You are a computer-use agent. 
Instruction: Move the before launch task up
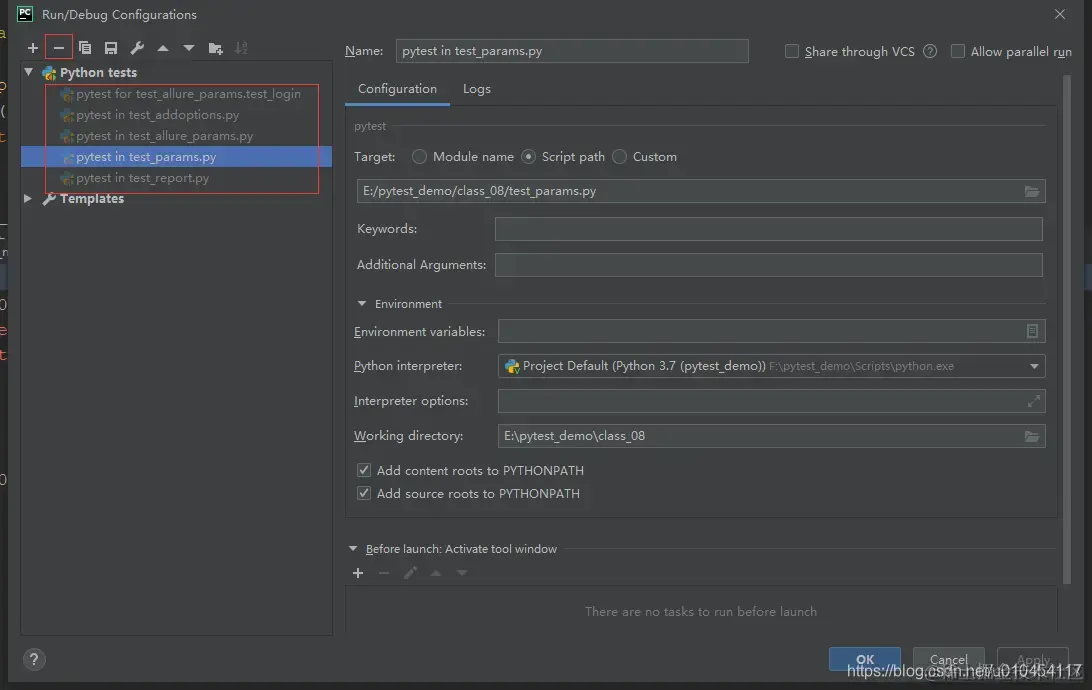point(436,573)
